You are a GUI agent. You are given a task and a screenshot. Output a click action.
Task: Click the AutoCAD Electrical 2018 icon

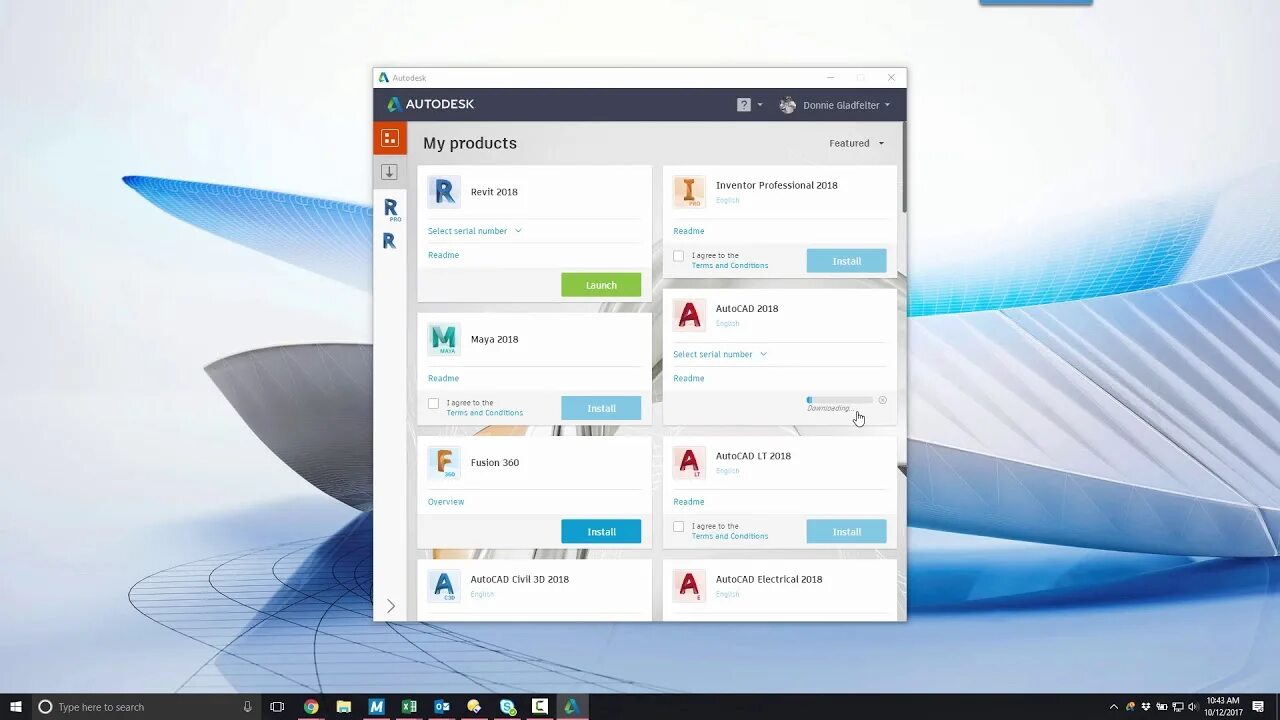[x=689, y=586]
